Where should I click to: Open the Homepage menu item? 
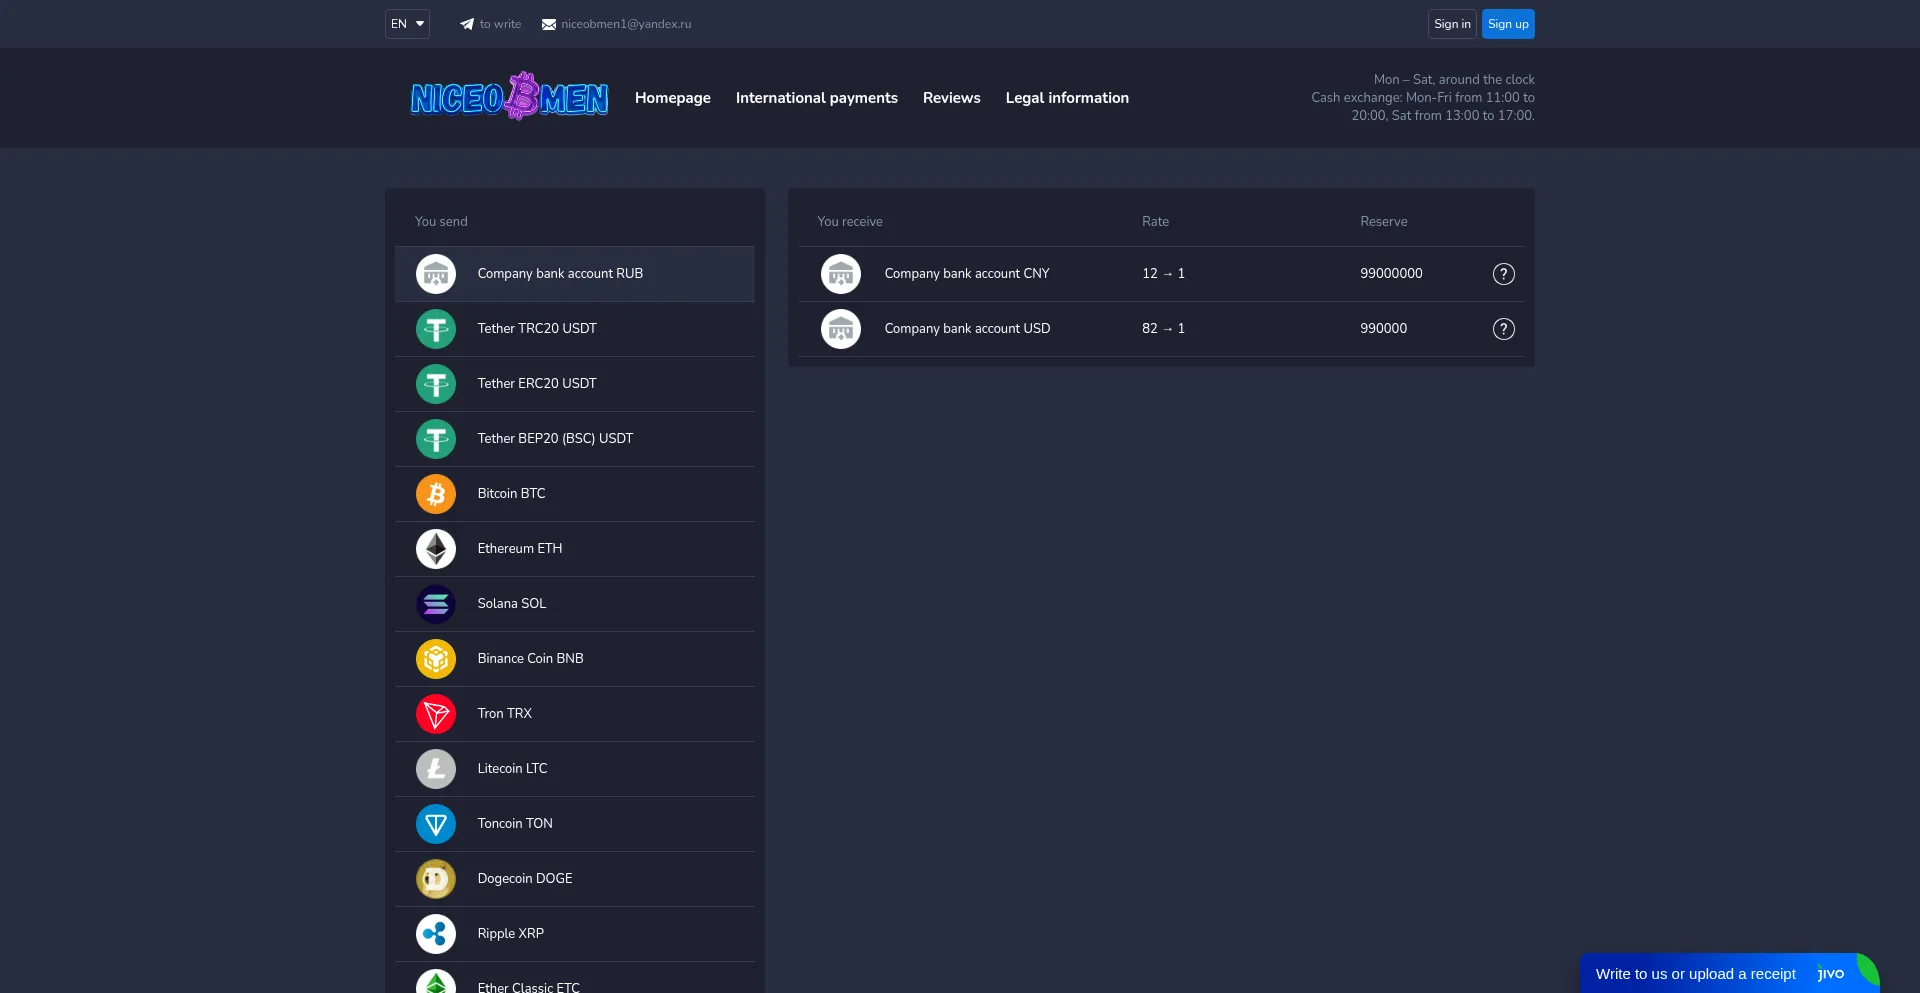tap(673, 98)
